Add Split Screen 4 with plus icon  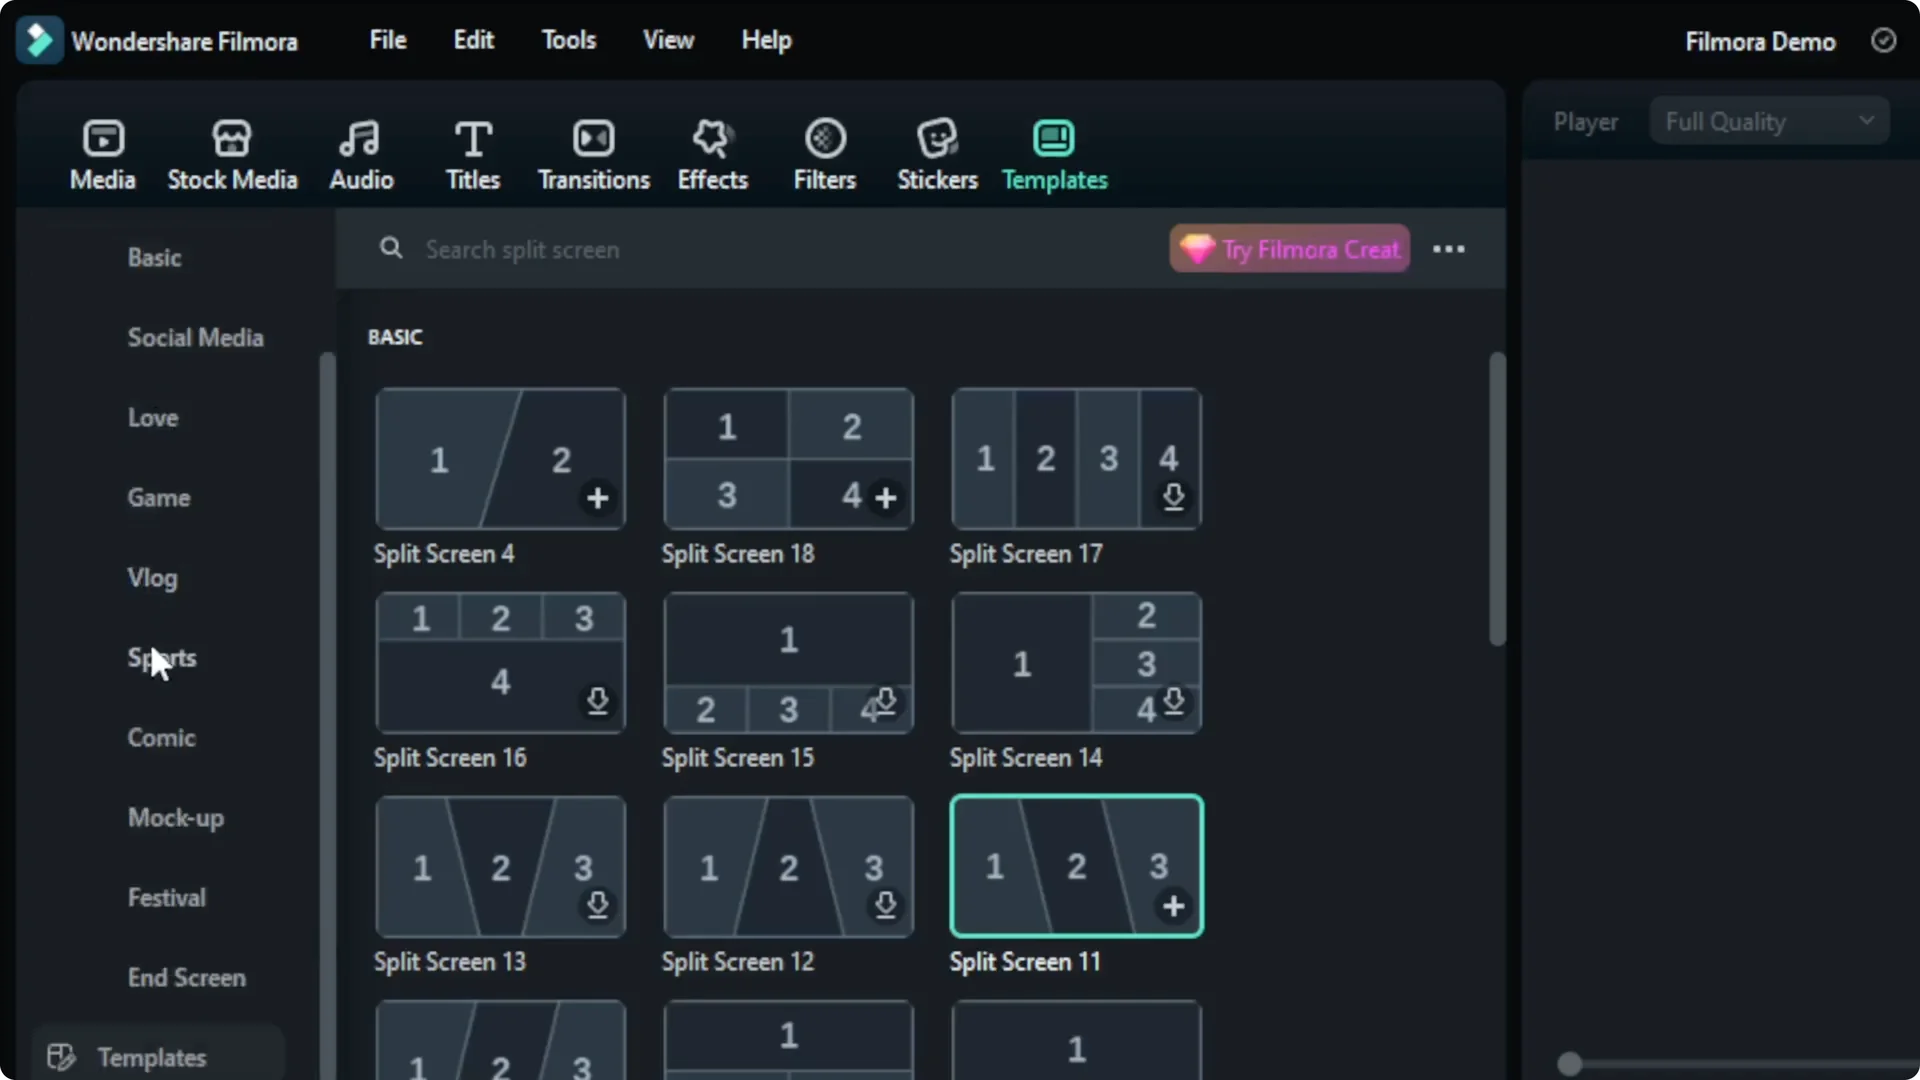point(597,498)
